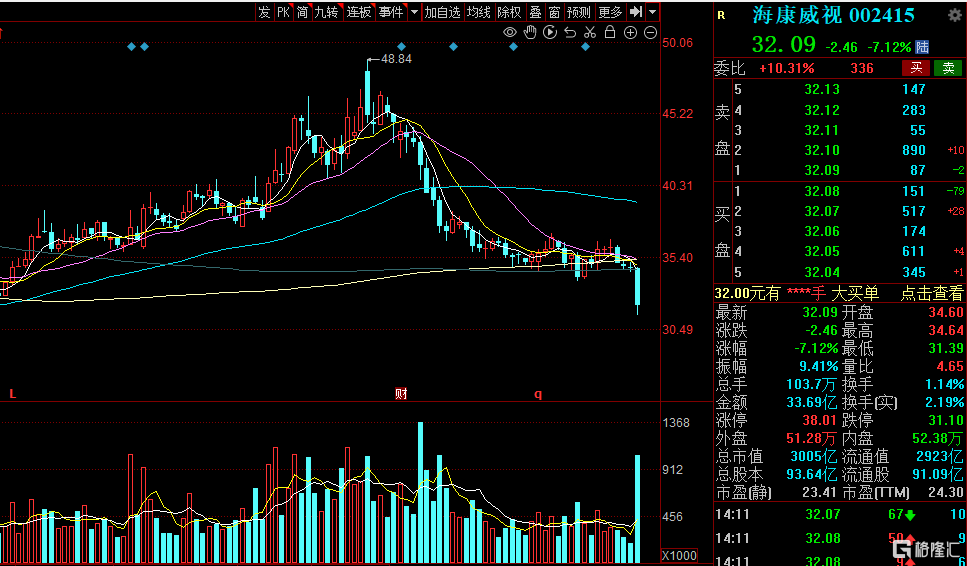Viewport: 967px width, 566px height.
Task: Select buy level 3 price 32.06
Action: click(x=822, y=231)
